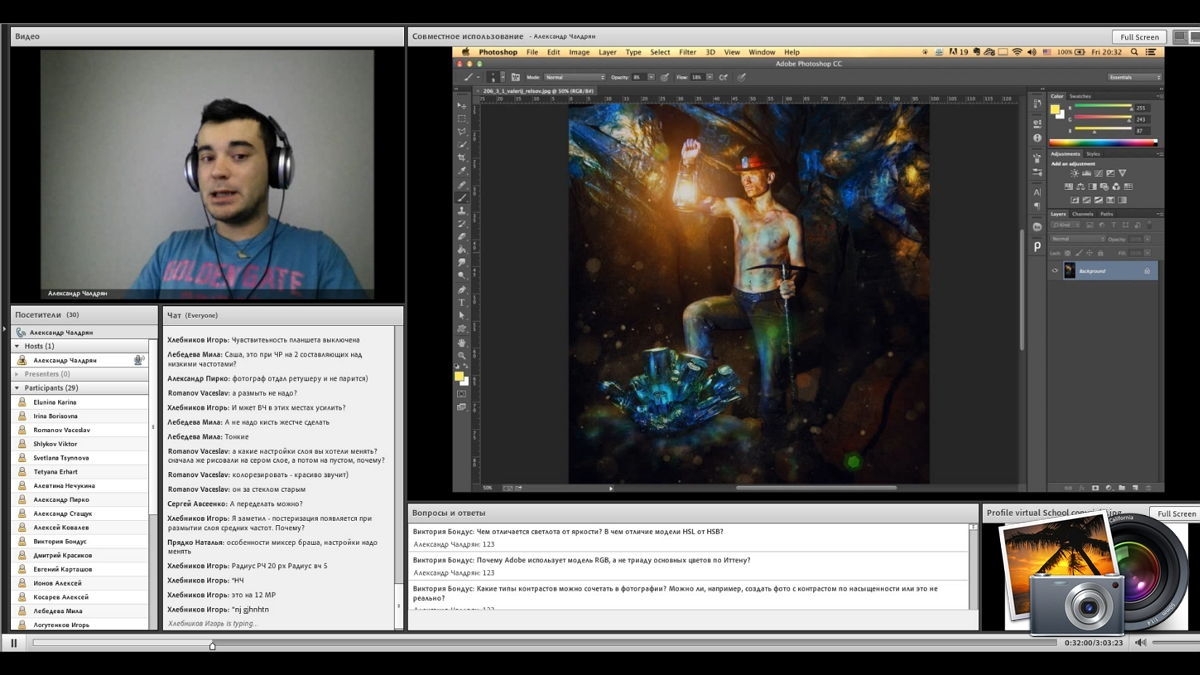Open the Window menu in Photoshop

click(762, 52)
